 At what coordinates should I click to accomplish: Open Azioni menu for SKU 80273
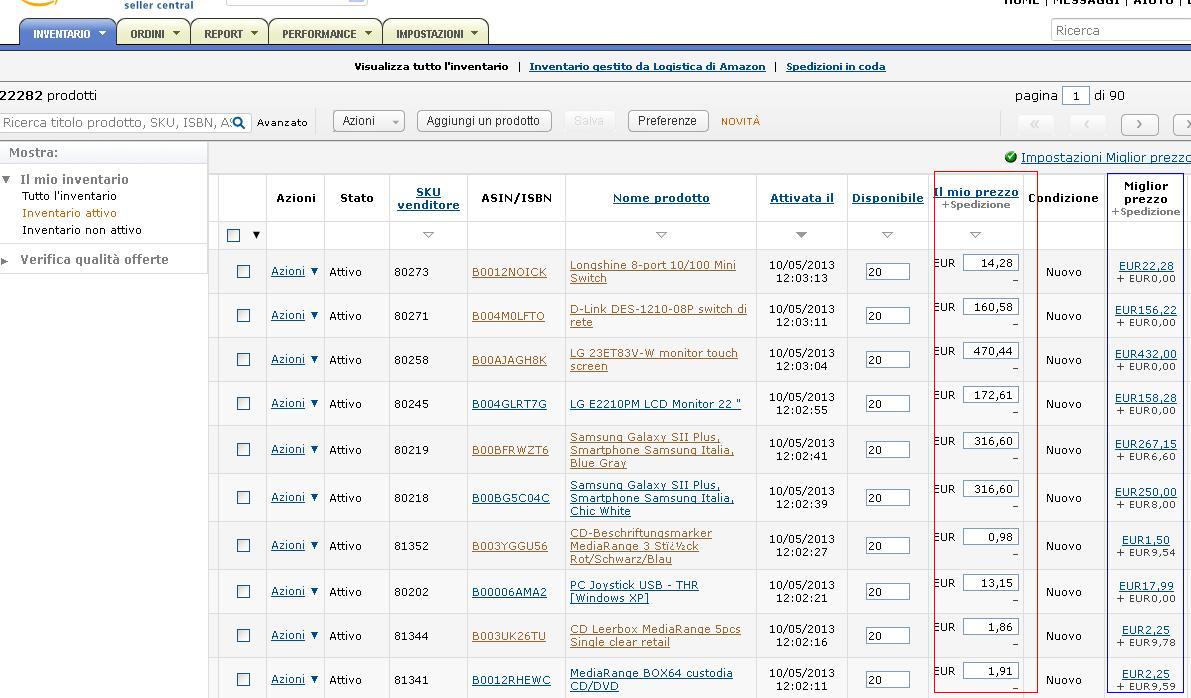tap(295, 271)
